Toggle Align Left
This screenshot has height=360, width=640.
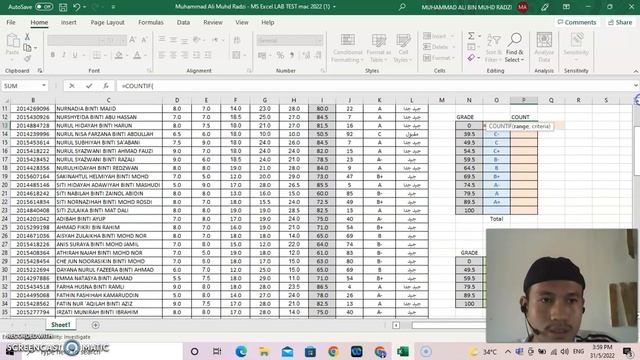point(162,55)
